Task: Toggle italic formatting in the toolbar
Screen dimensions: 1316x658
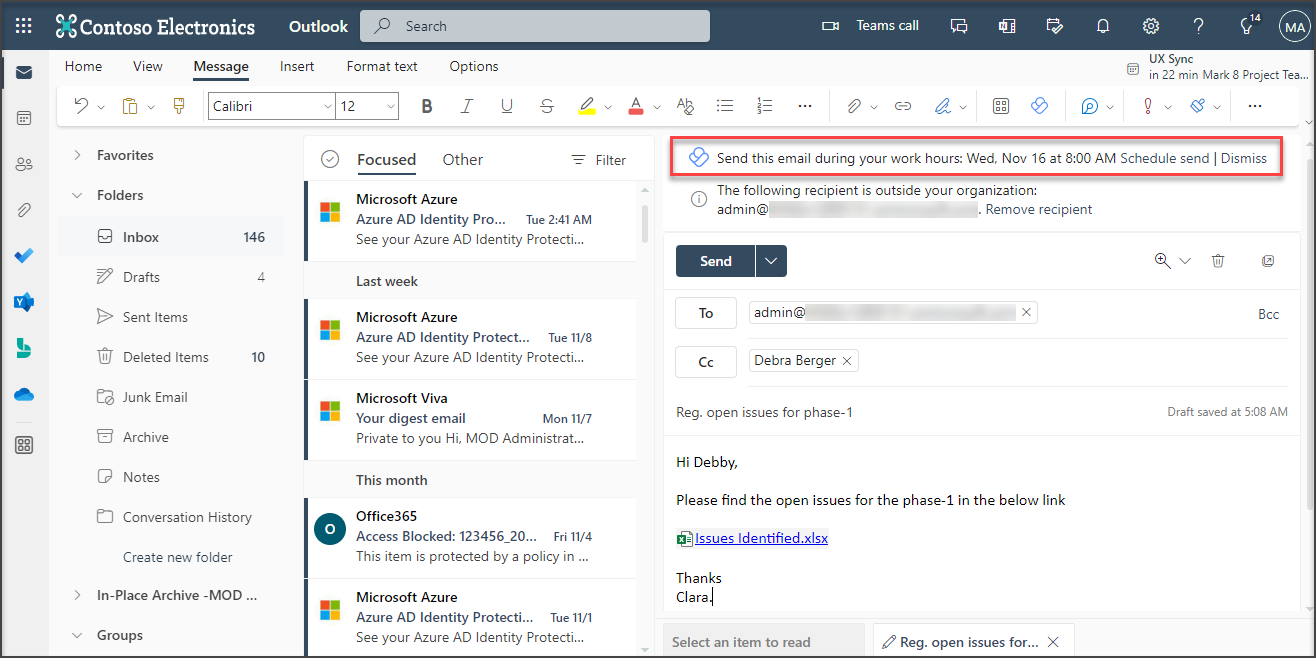Action: 467,106
